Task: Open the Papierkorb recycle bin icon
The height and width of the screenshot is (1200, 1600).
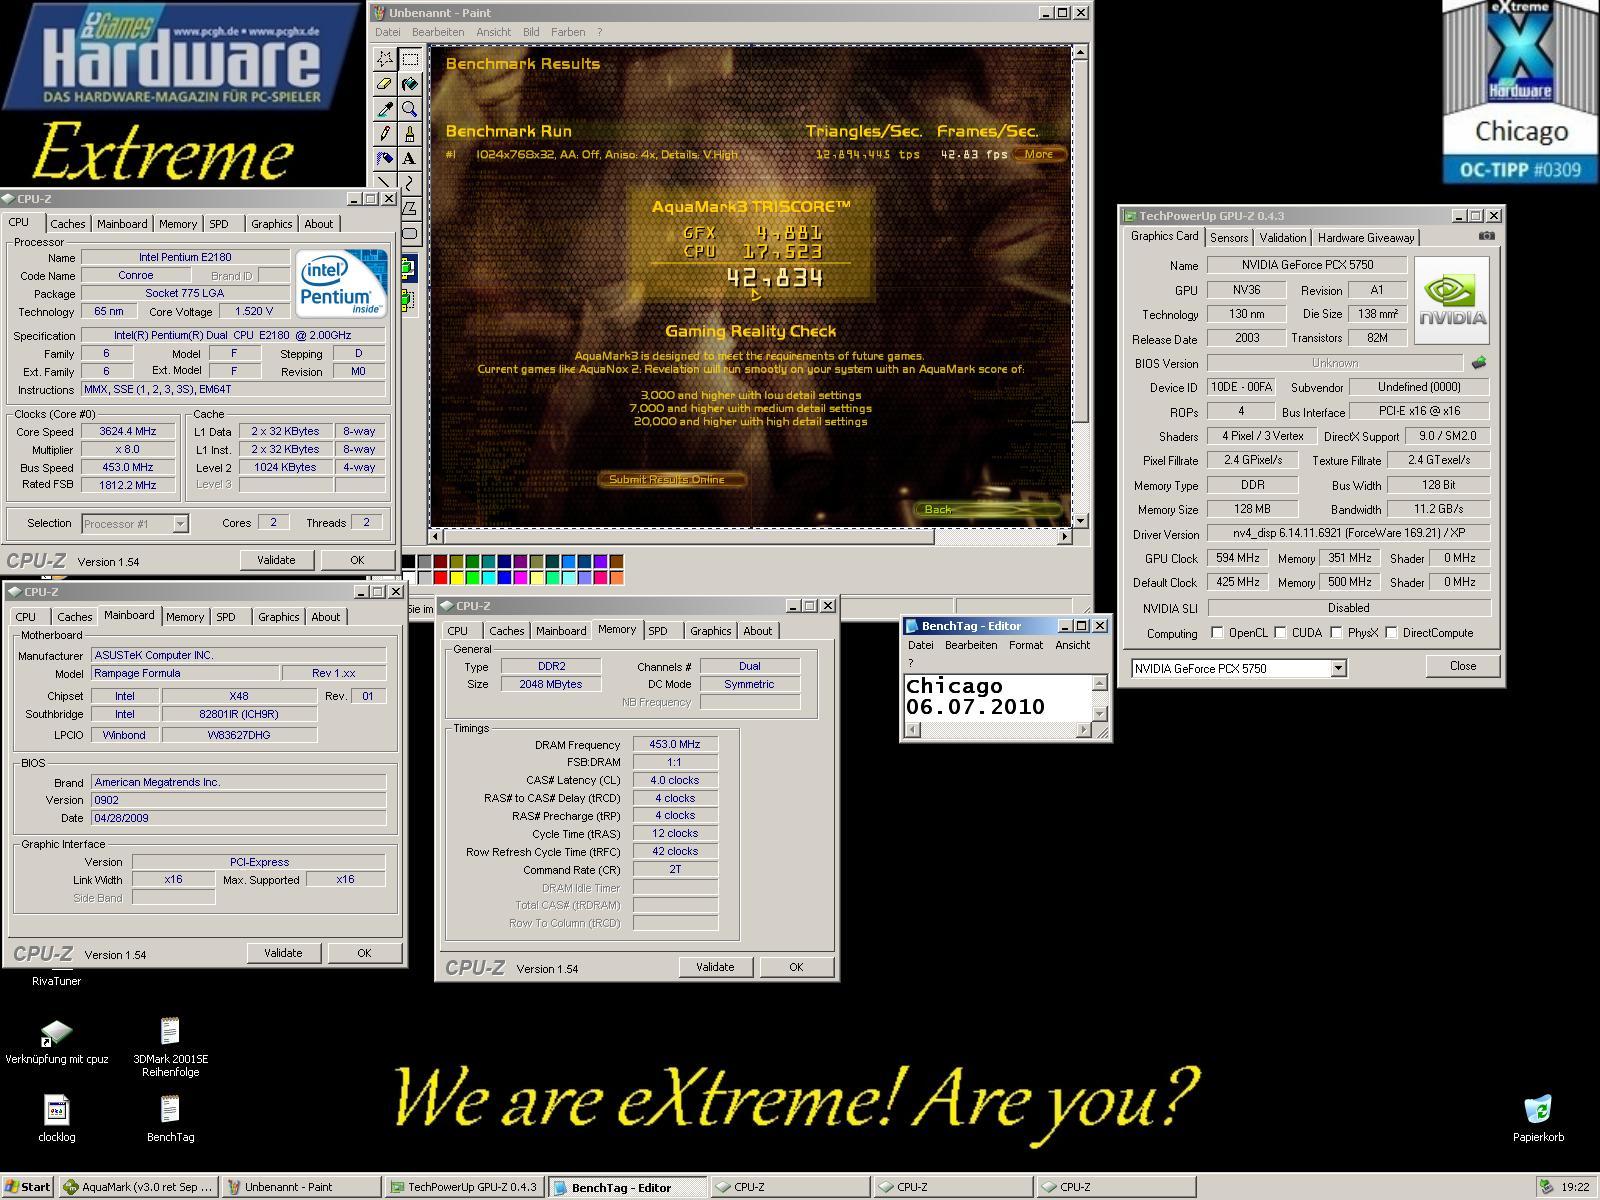Action: tap(1538, 1117)
